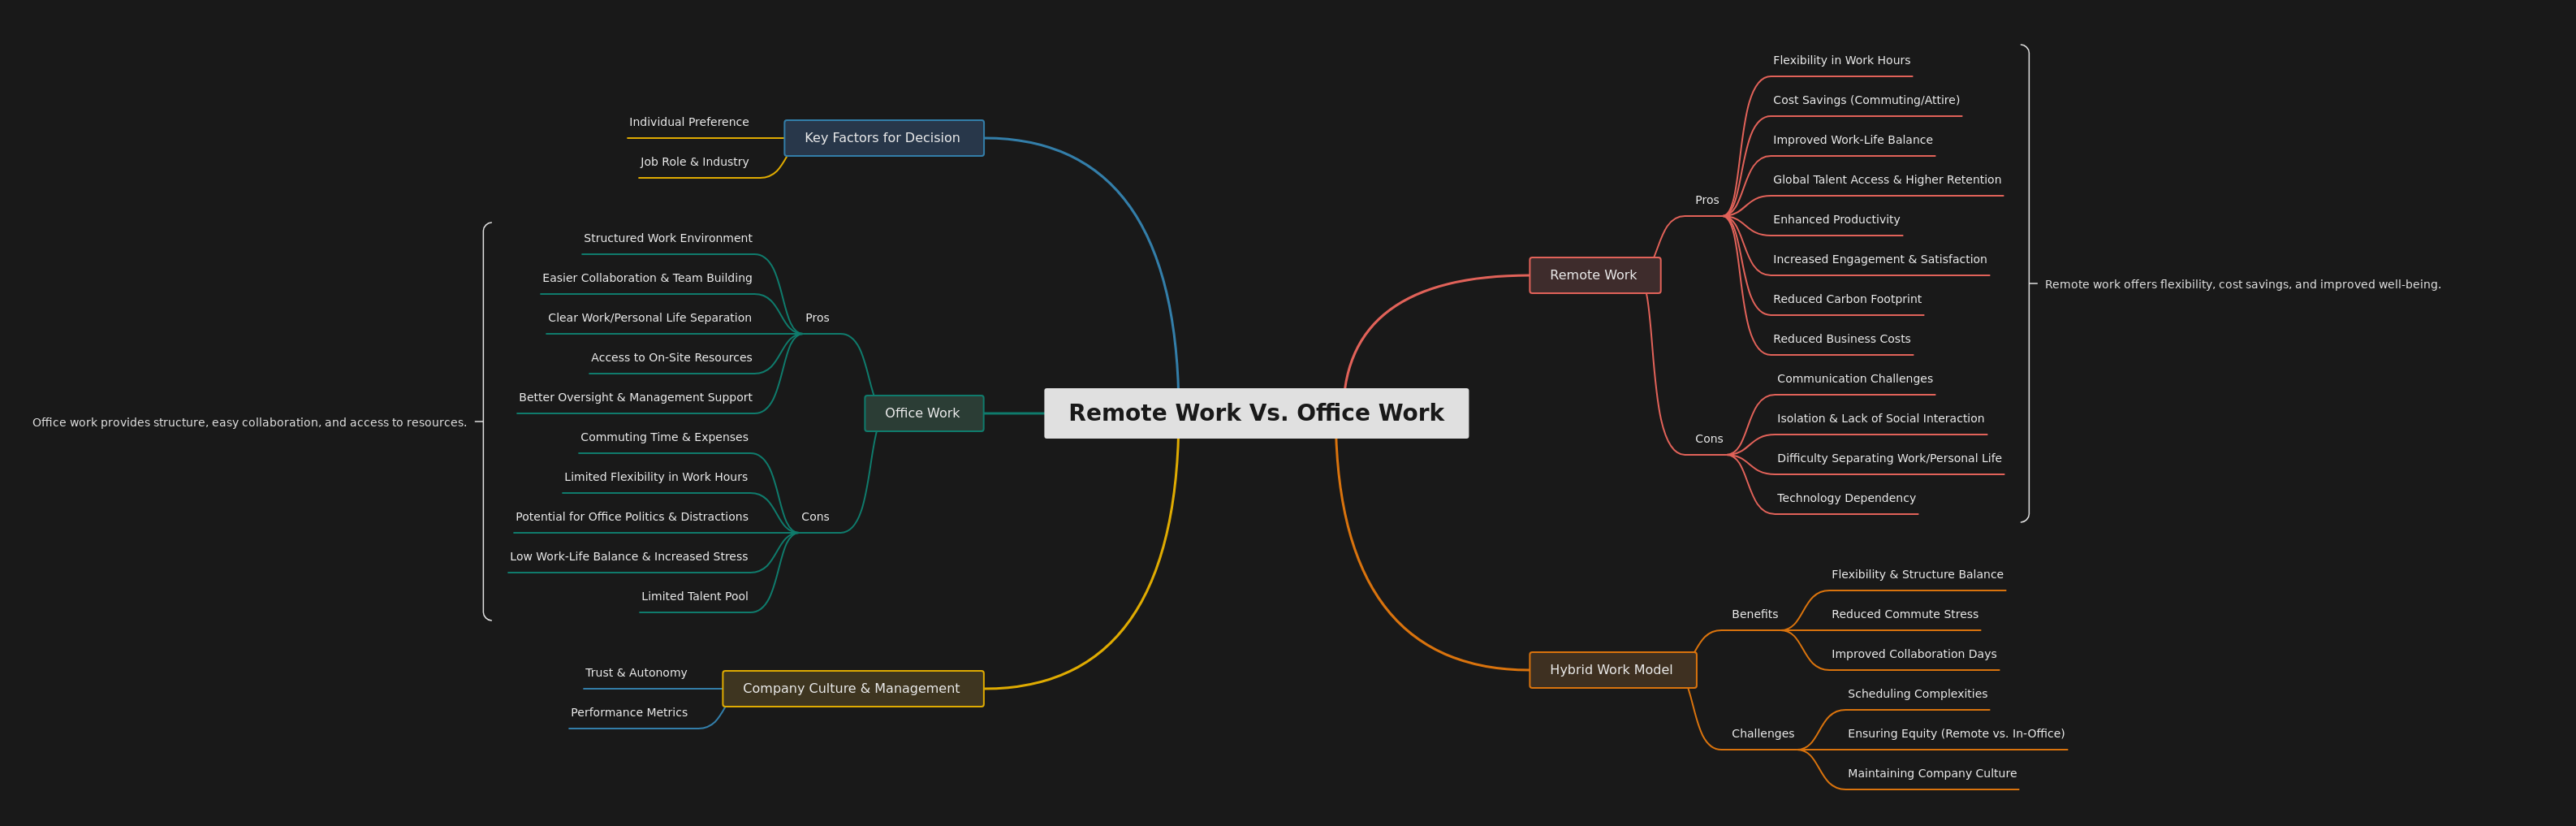Click the Remote Work branch node
The height and width of the screenshot is (826, 2576).
point(1594,274)
